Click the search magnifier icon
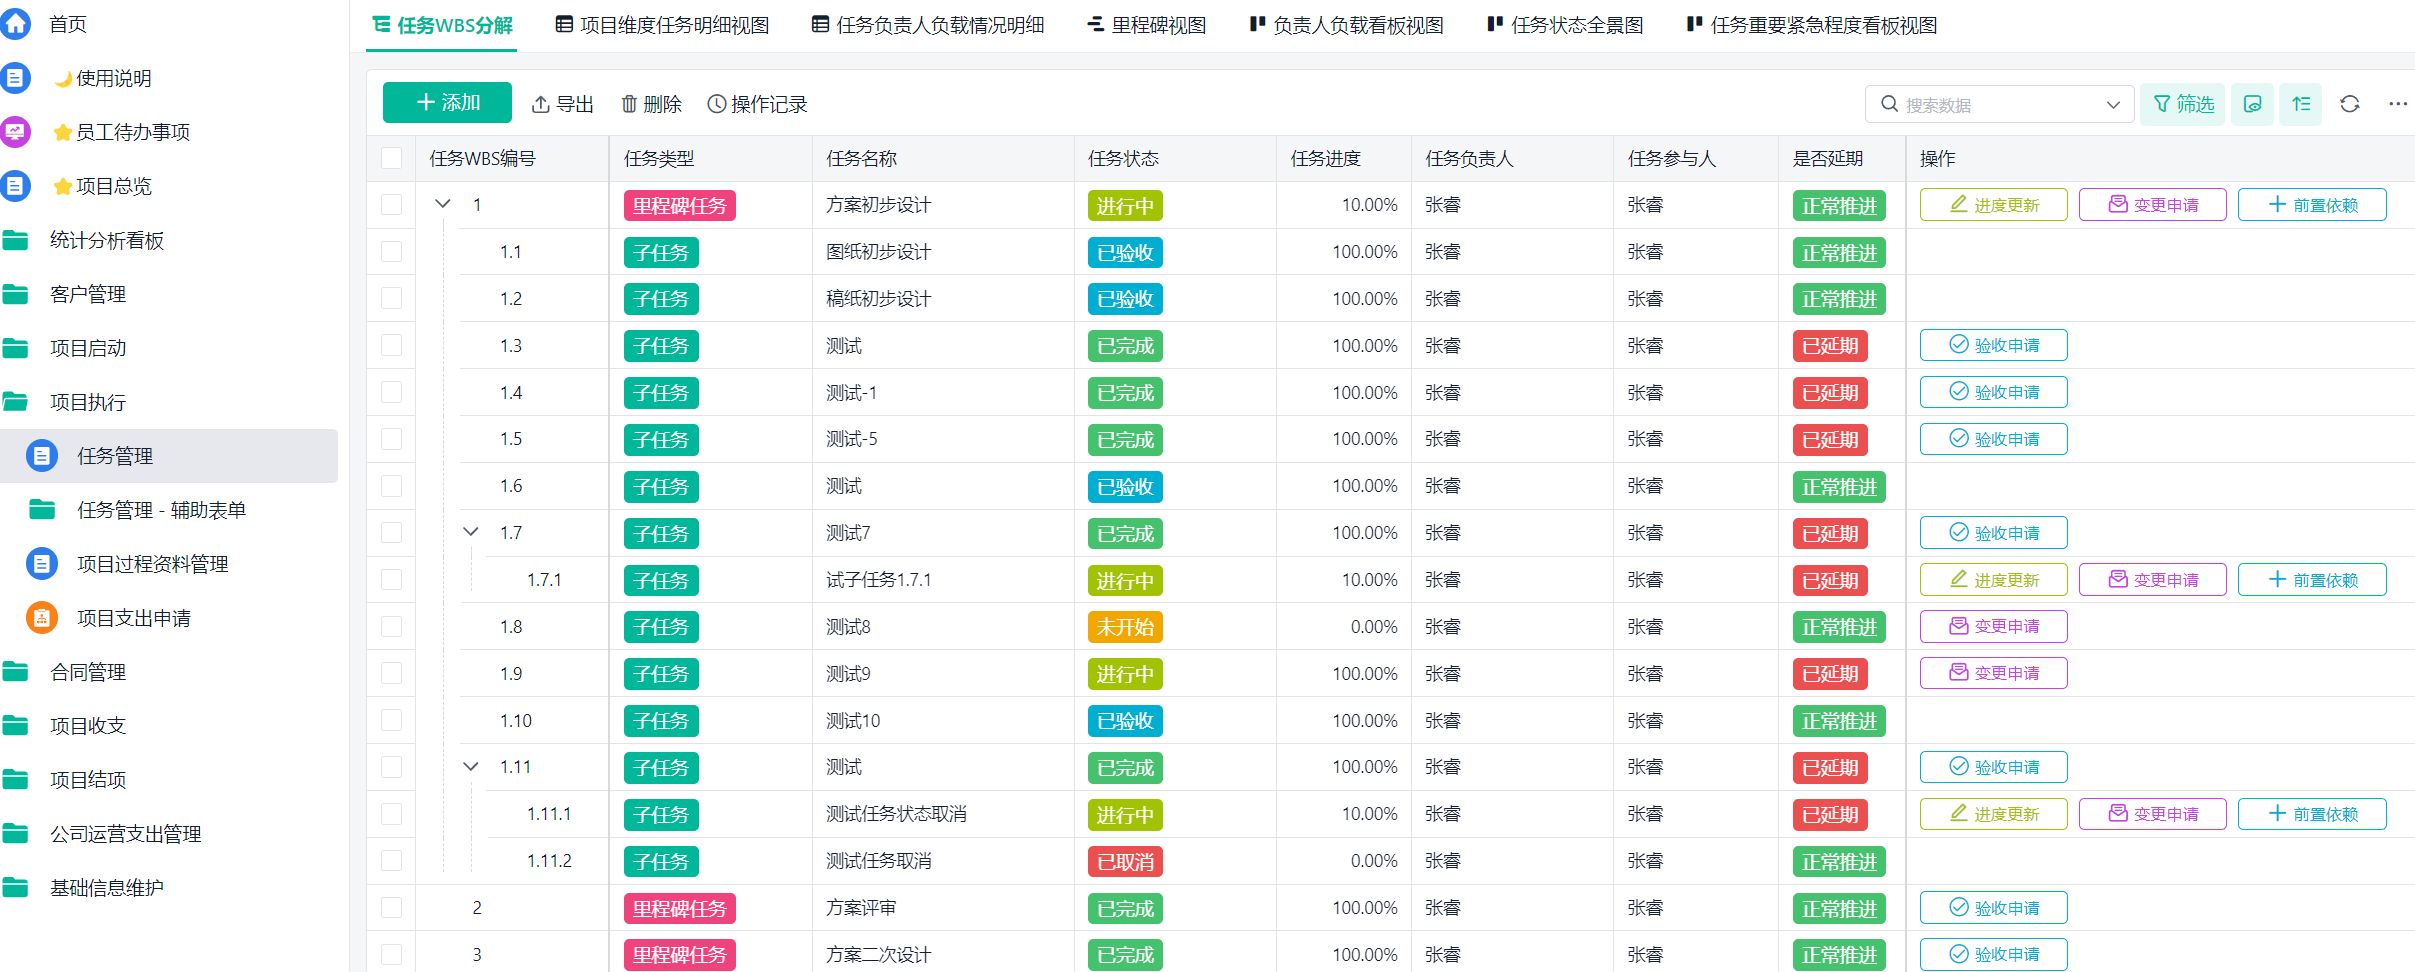The height and width of the screenshot is (972, 2415). click(1889, 104)
